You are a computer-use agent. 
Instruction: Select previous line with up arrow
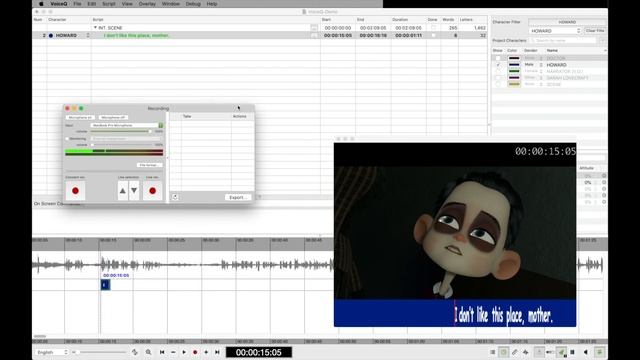(x=123, y=191)
